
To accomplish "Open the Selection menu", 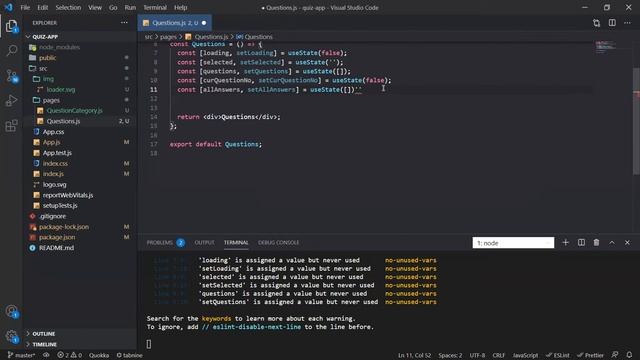I will click(68, 7).
